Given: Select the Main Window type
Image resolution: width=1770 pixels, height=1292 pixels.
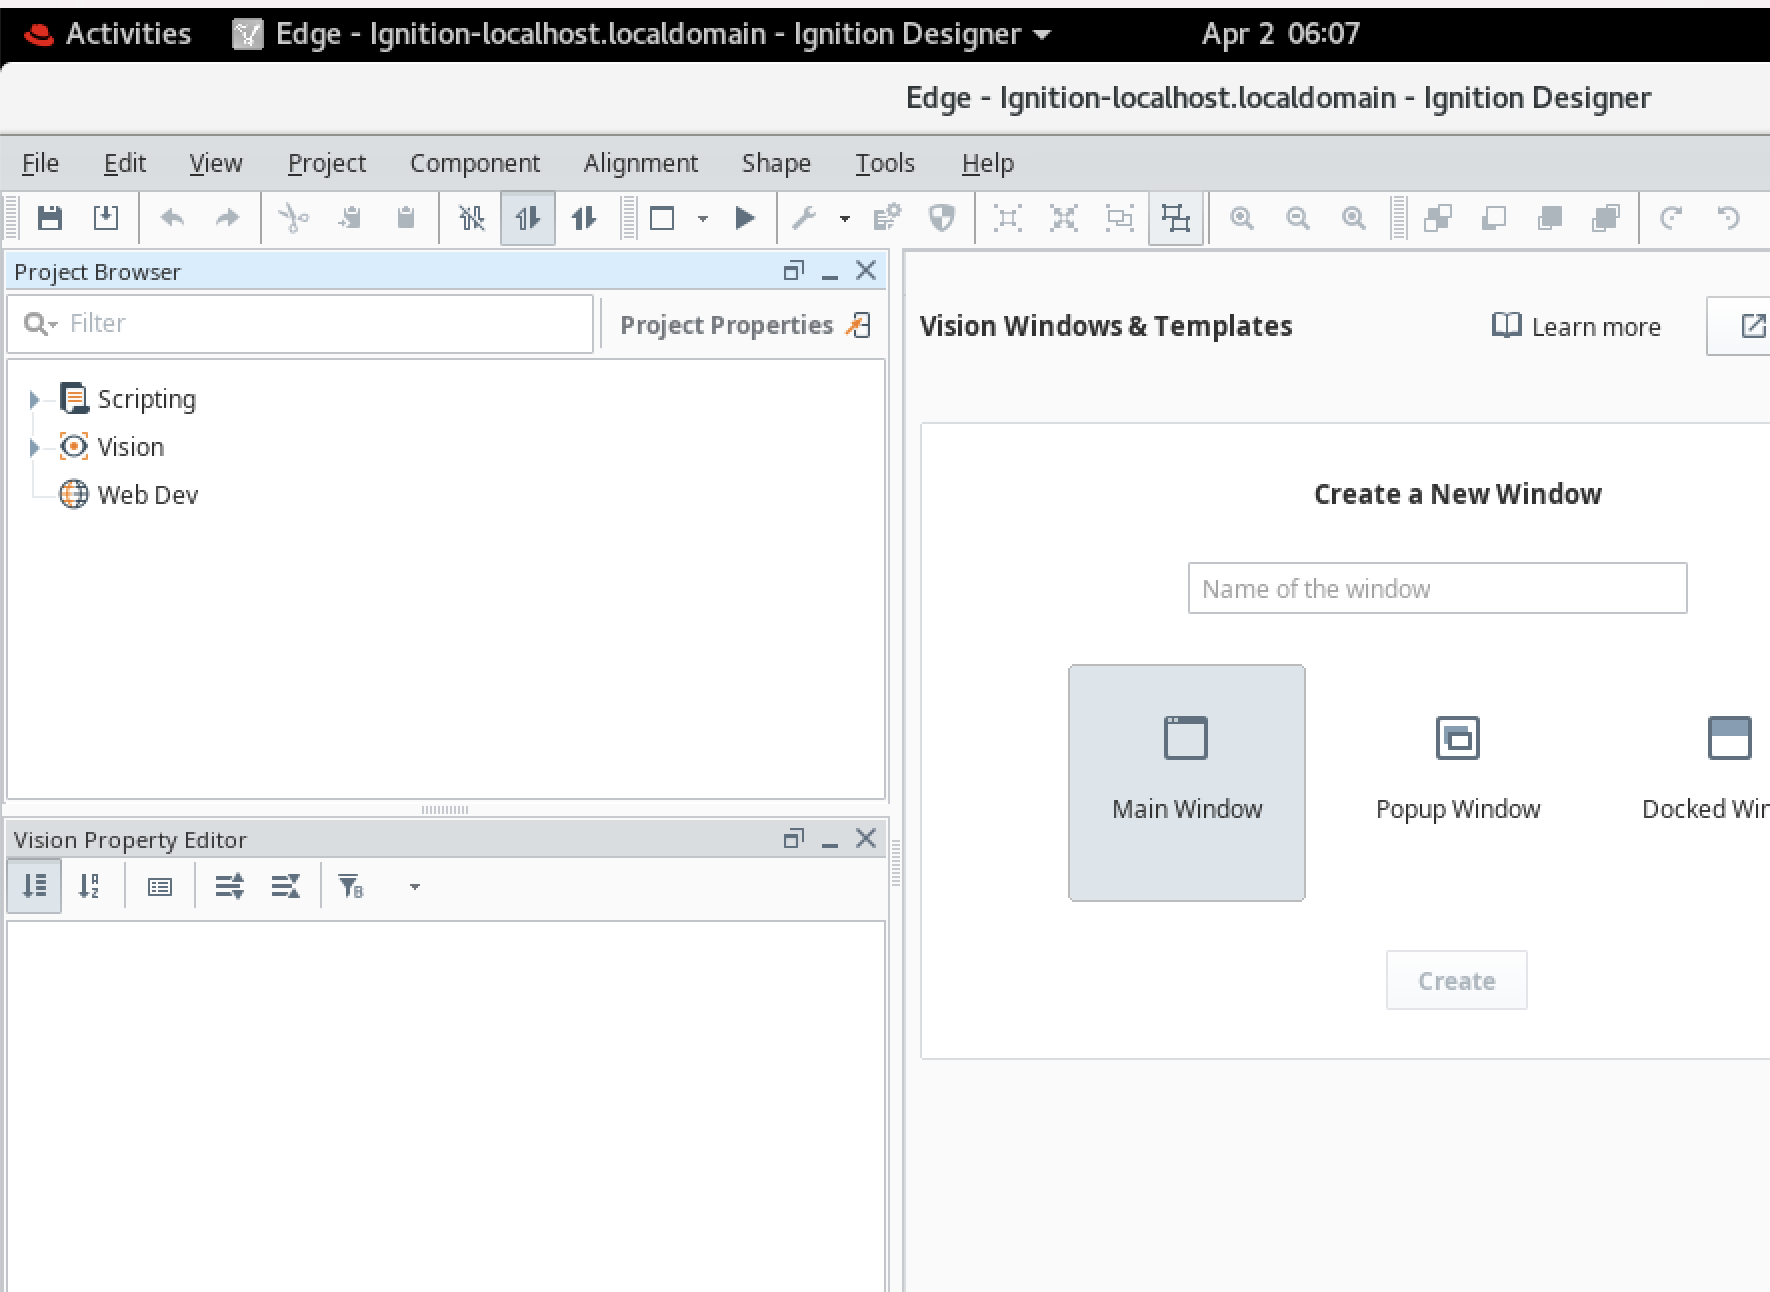Looking at the screenshot, I should [x=1187, y=783].
